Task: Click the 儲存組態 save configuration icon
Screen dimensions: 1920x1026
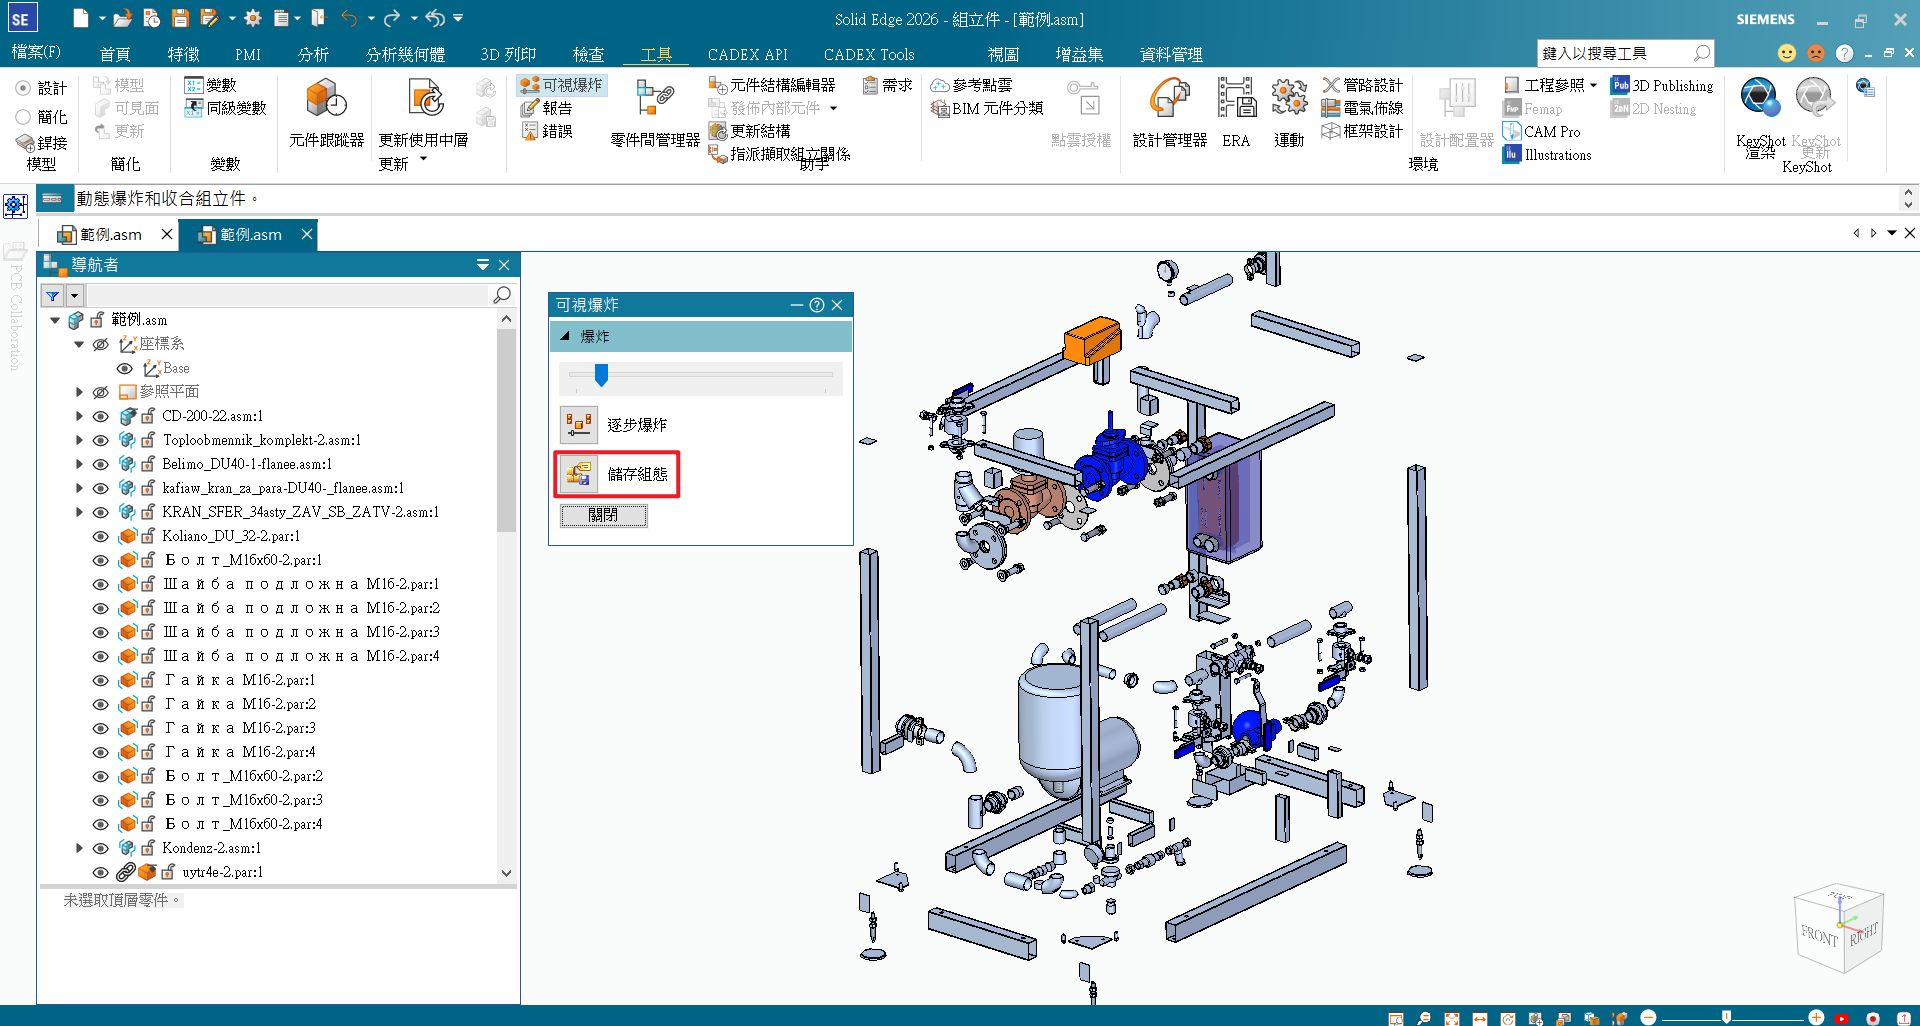Action: tap(579, 473)
